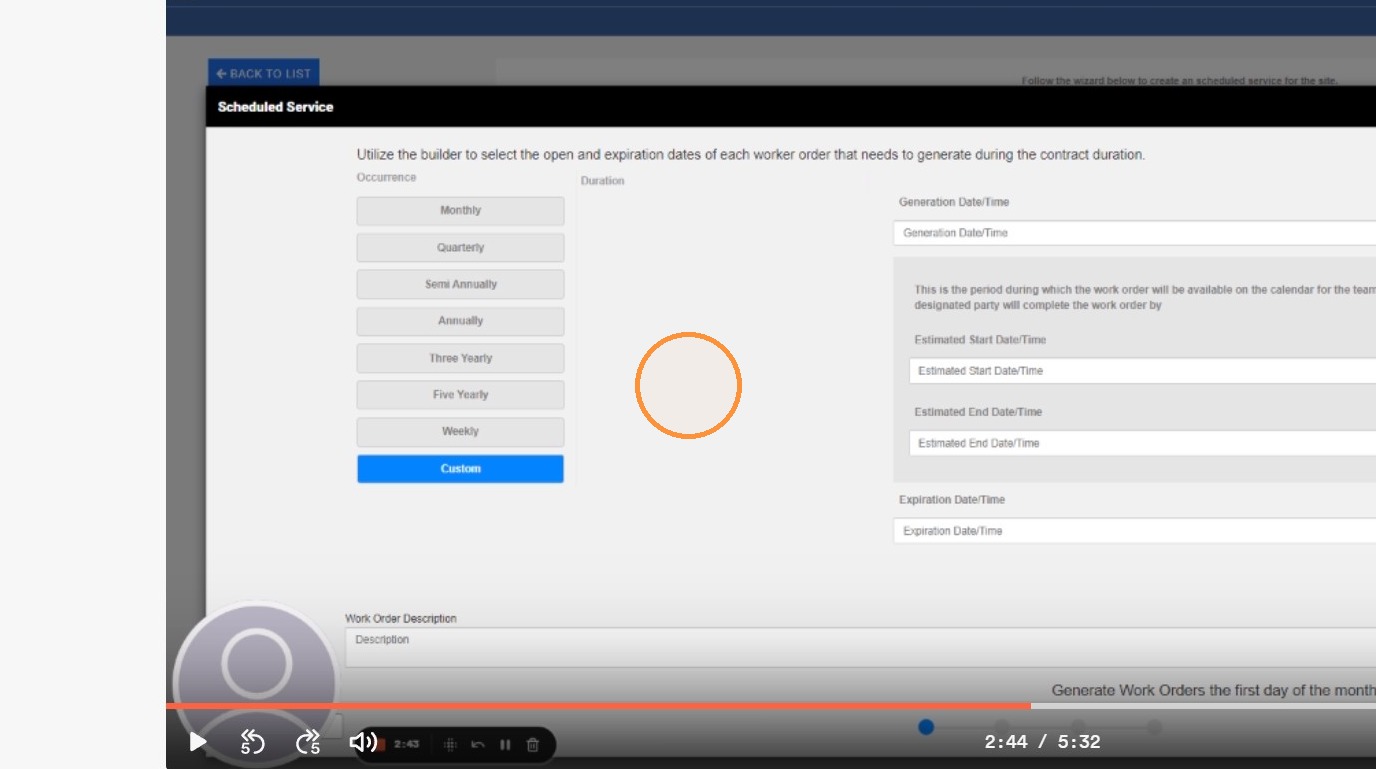This screenshot has width=1376, height=769.
Task: Click the recorder pause icon
Action: [505, 744]
